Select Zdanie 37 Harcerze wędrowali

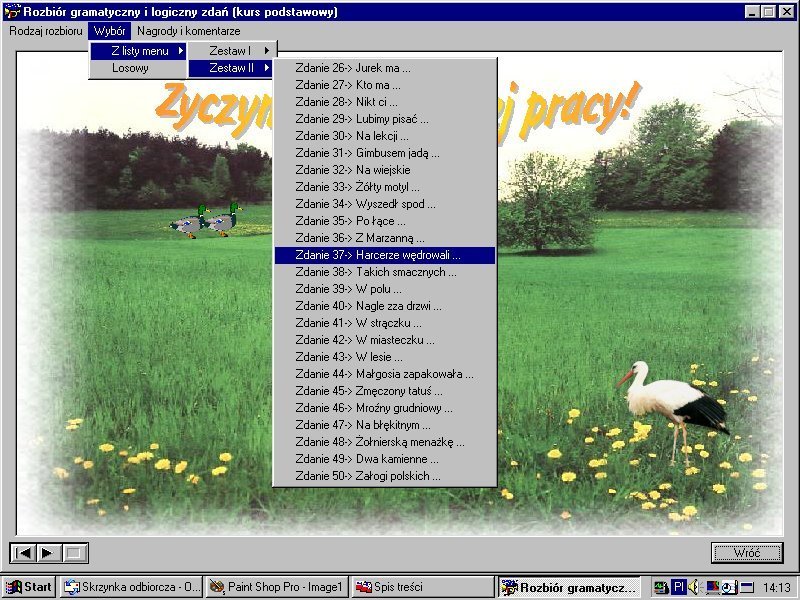point(384,255)
